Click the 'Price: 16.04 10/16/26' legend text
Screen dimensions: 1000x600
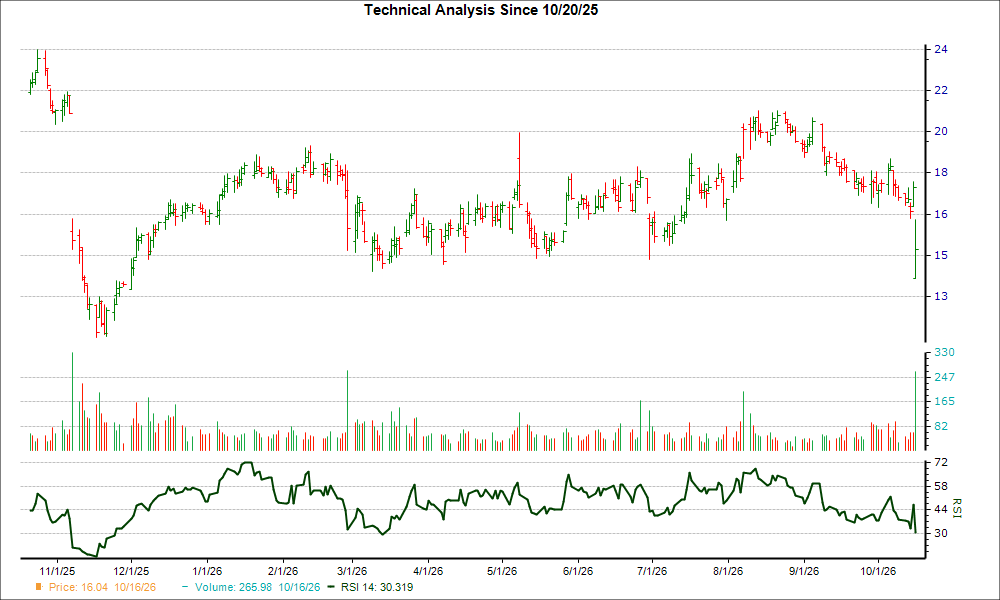pyautogui.click(x=102, y=587)
